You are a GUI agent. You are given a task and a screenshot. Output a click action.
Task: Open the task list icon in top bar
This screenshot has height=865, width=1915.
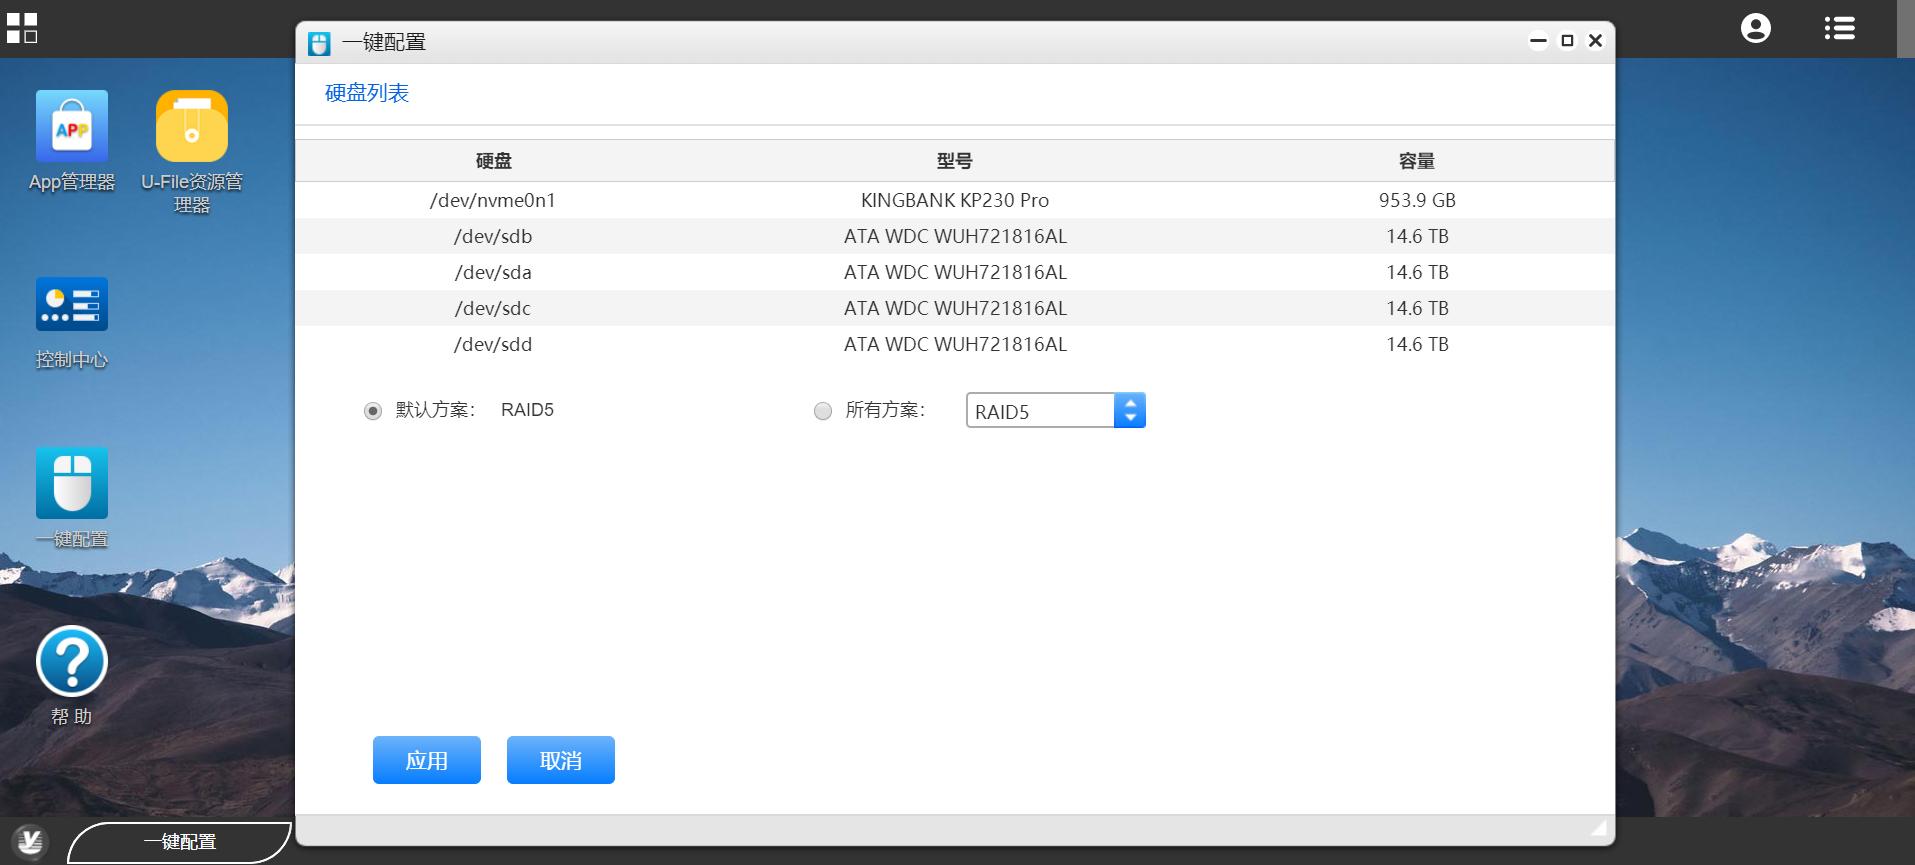[x=1840, y=28]
